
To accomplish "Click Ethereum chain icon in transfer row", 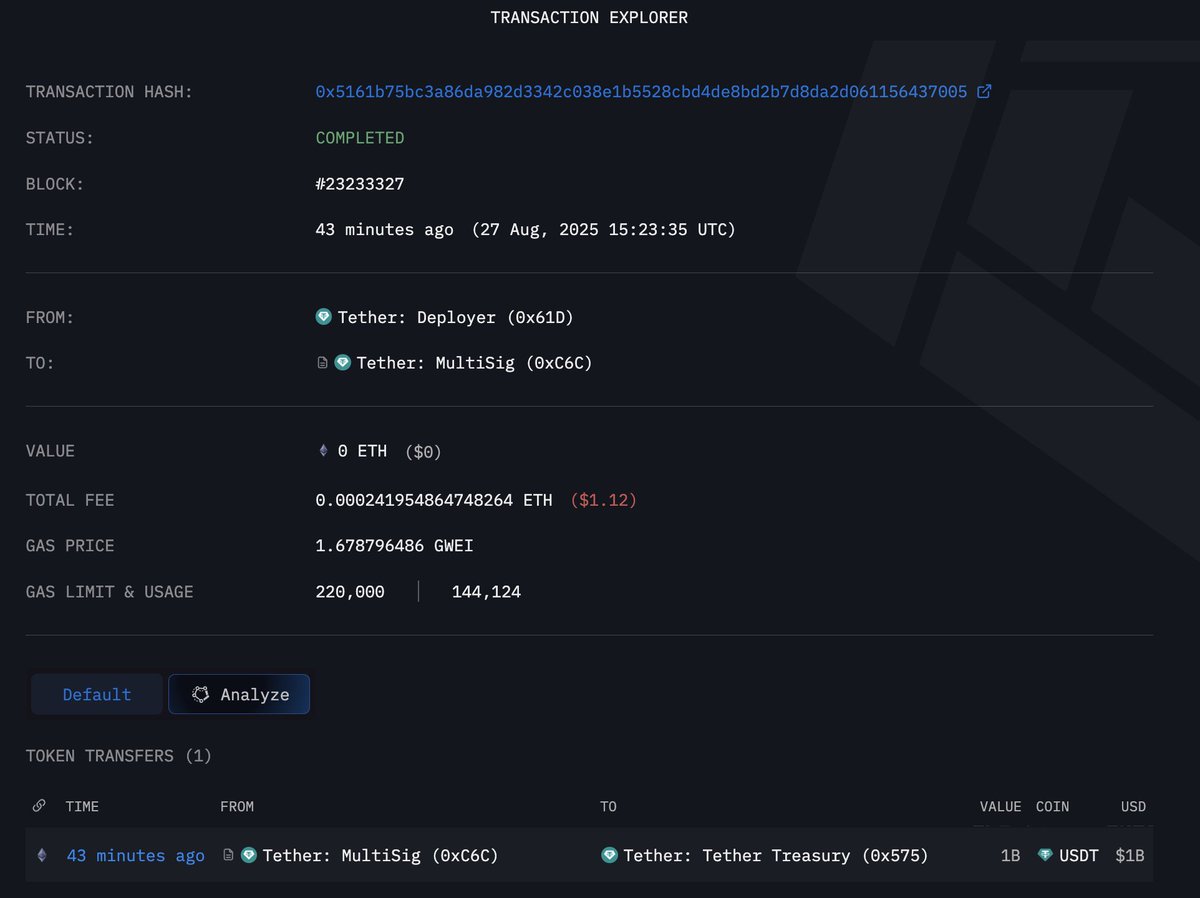I will (x=41, y=855).
